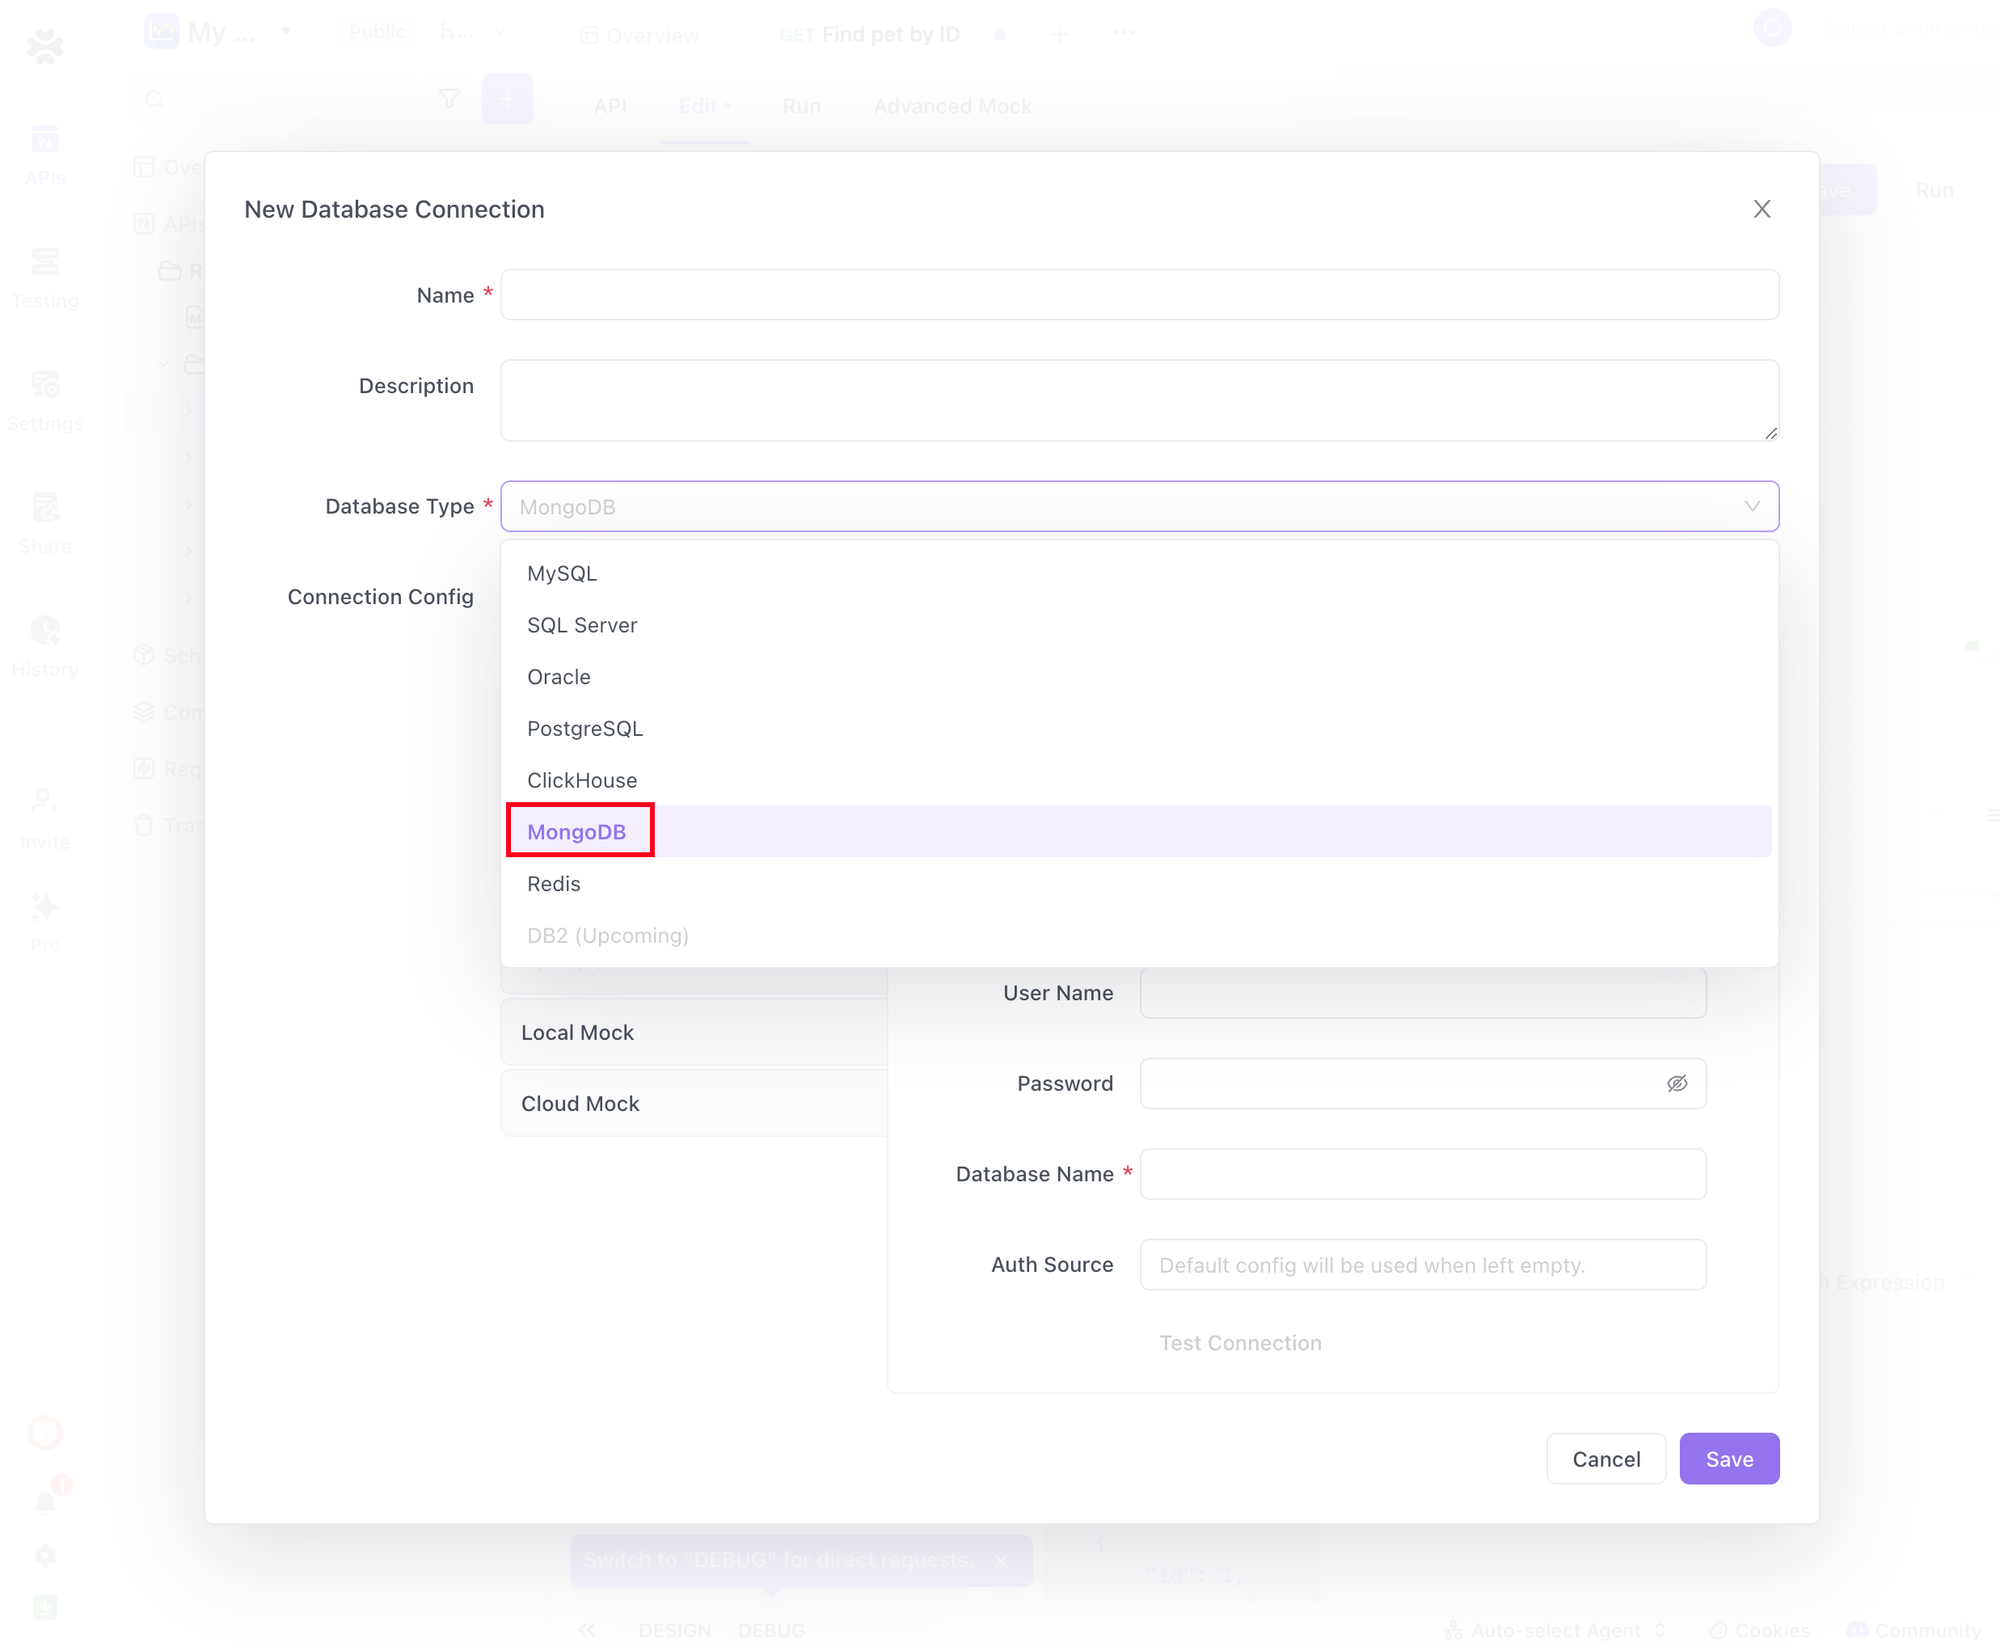Choose Oracle database type
2000x1648 pixels.
(x=1139, y=677)
